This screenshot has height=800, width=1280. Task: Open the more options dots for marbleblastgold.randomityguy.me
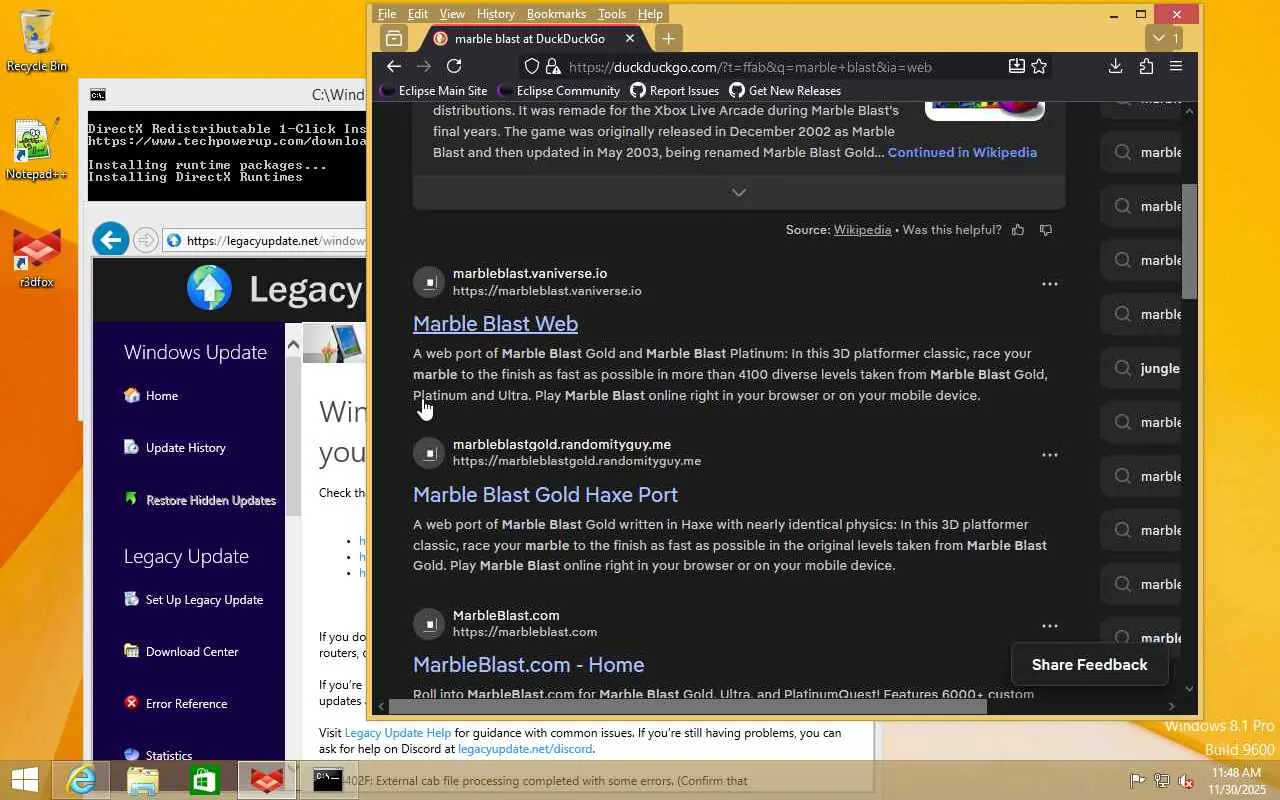[x=1050, y=455]
